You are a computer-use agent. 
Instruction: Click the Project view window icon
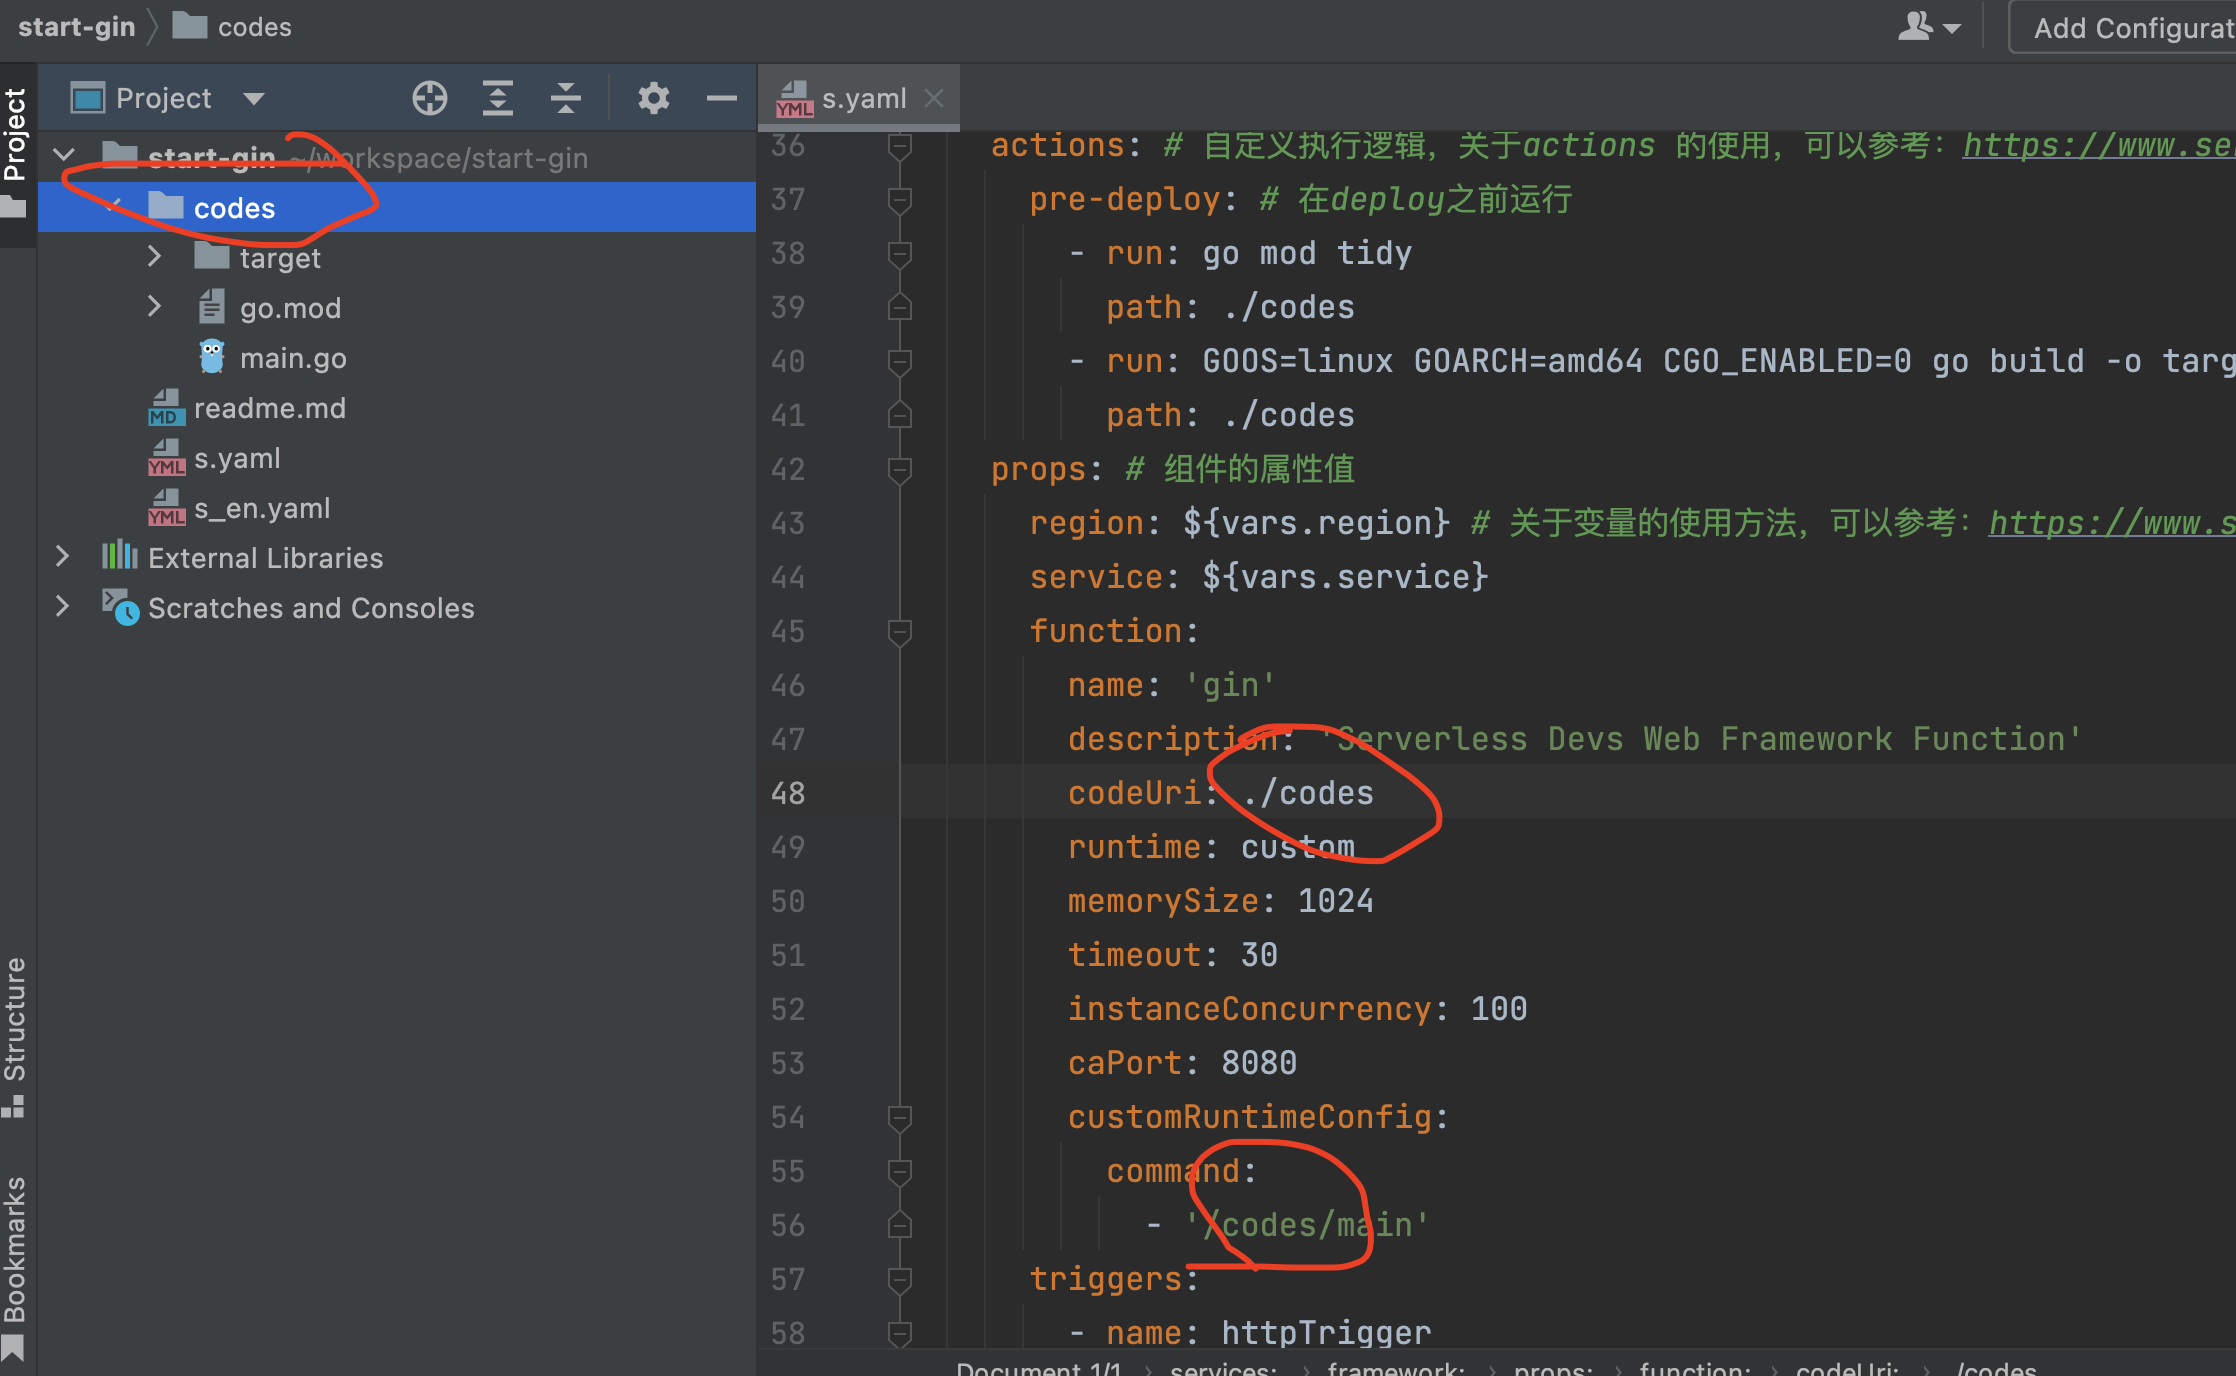coord(87,98)
